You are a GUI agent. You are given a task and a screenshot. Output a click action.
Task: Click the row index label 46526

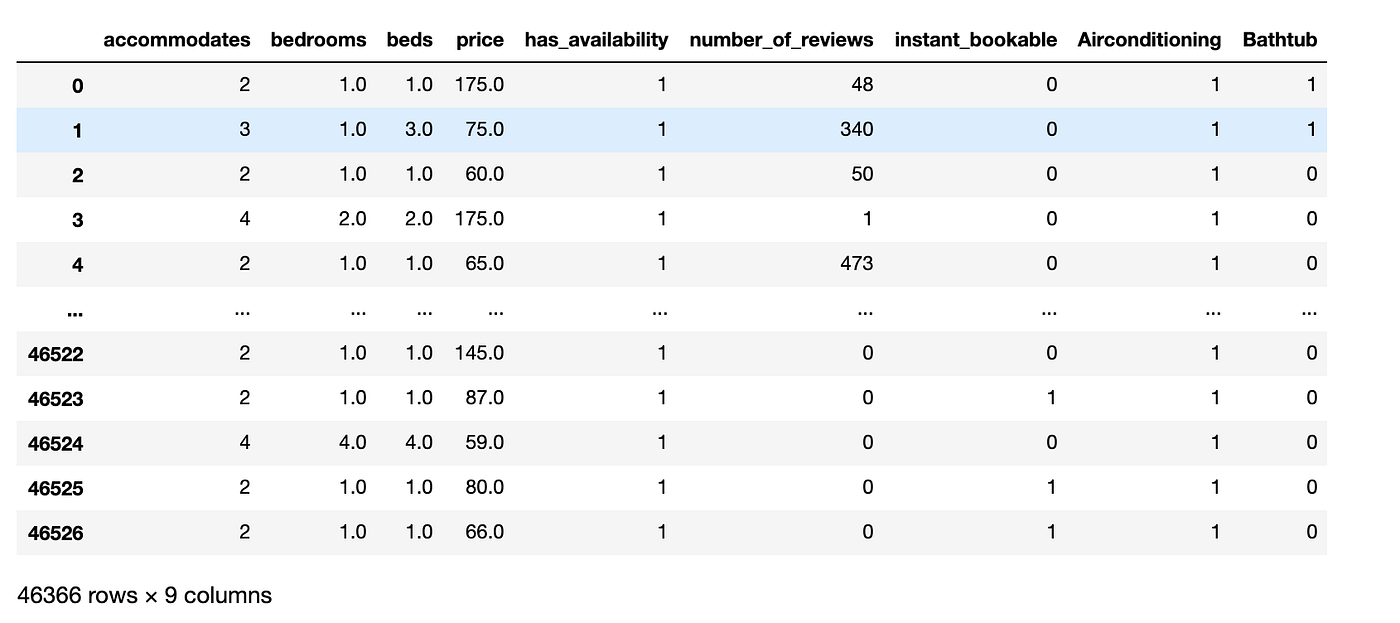point(56,533)
